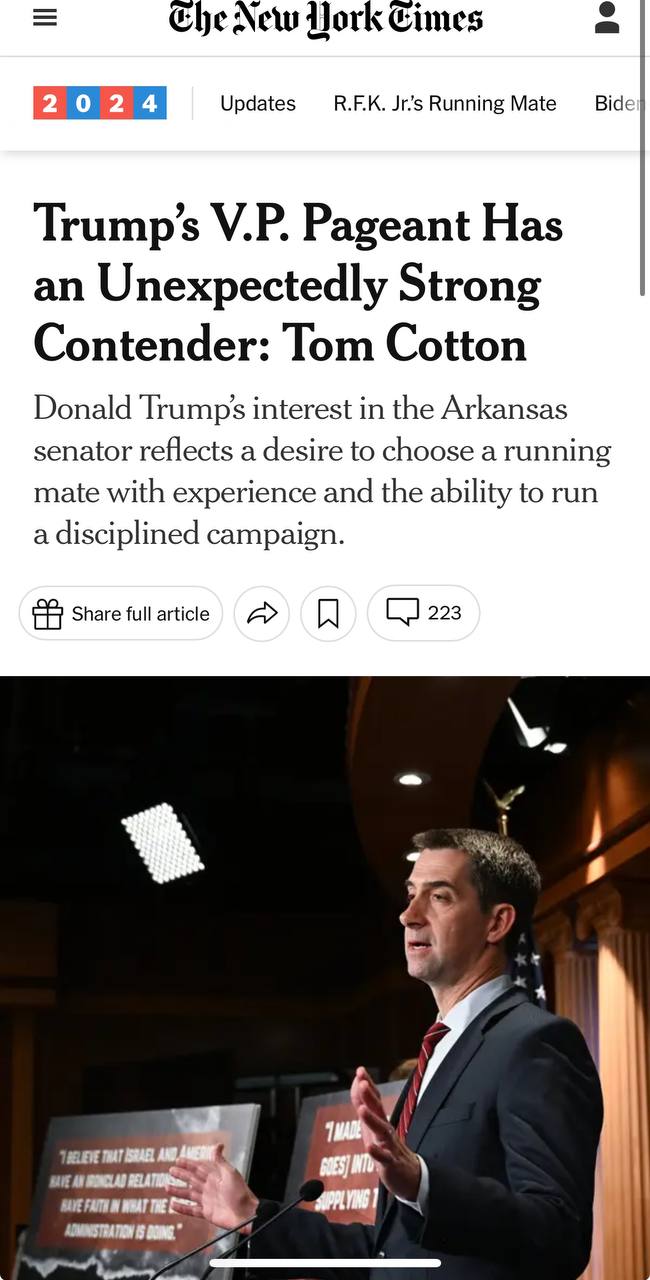The width and height of the screenshot is (650, 1280).
Task: Click the arrow share icon
Action: [x=262, y=613]
